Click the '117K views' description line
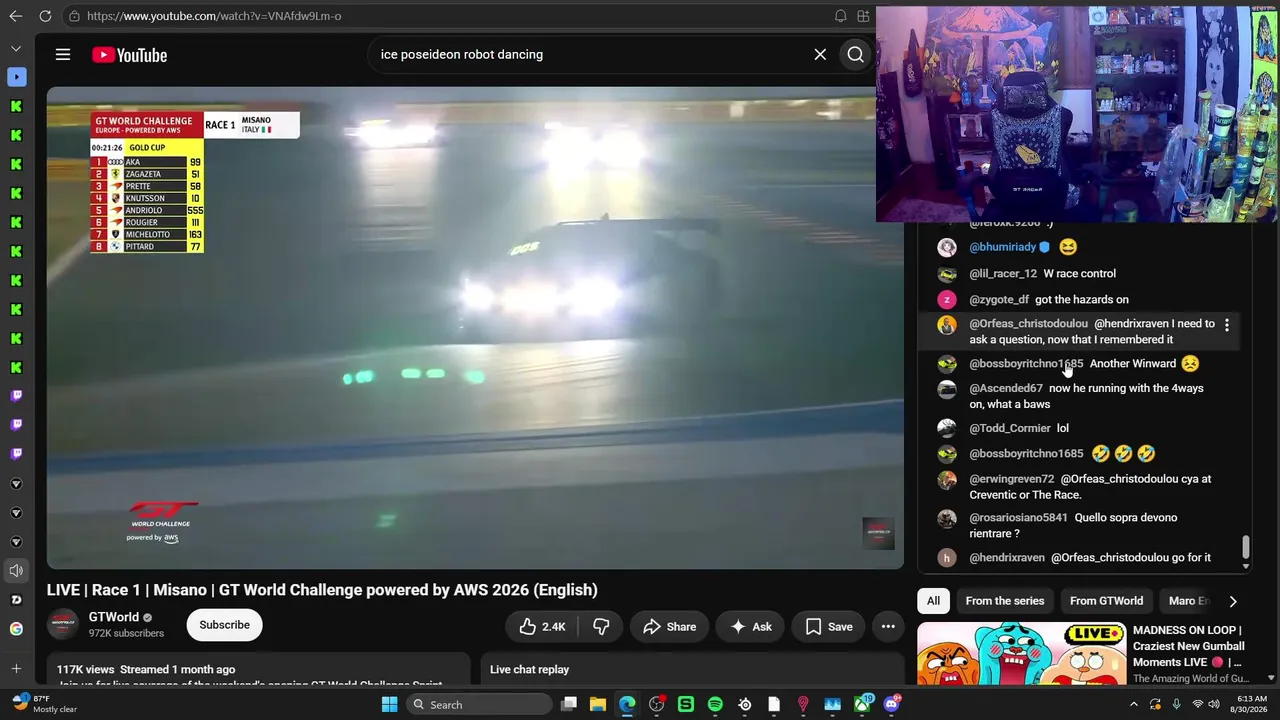 click(x=146, y=669)
